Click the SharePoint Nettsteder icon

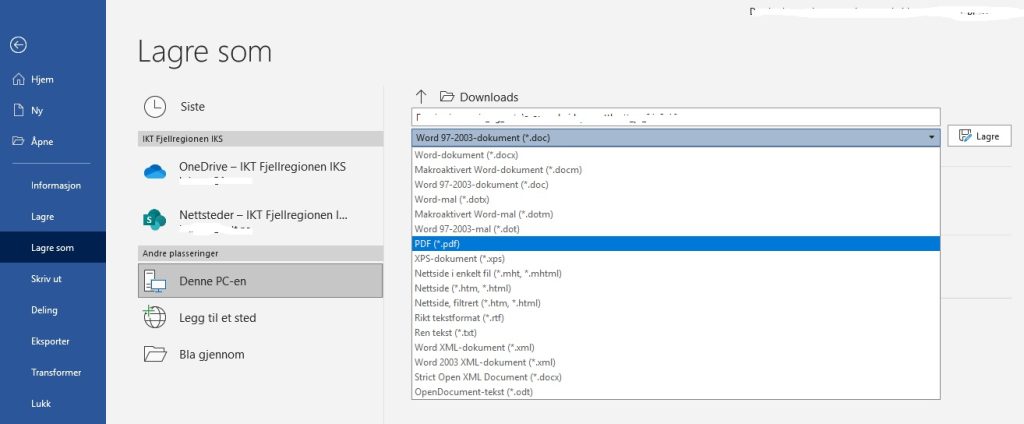(155, 220)
